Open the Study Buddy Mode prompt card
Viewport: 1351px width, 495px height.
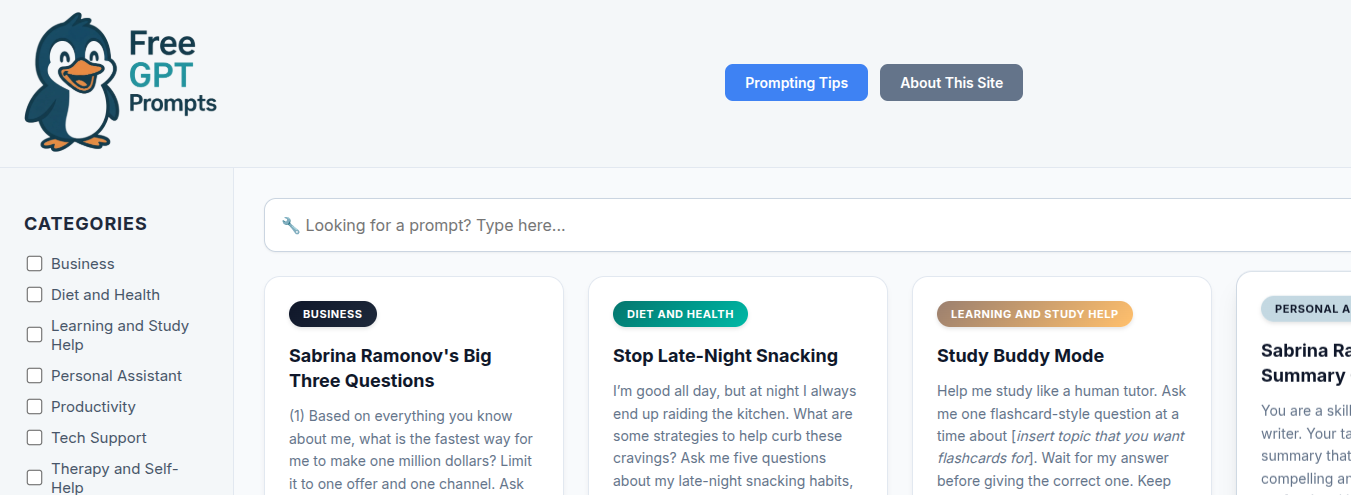pyautogui.click(x=1020, y=356)
